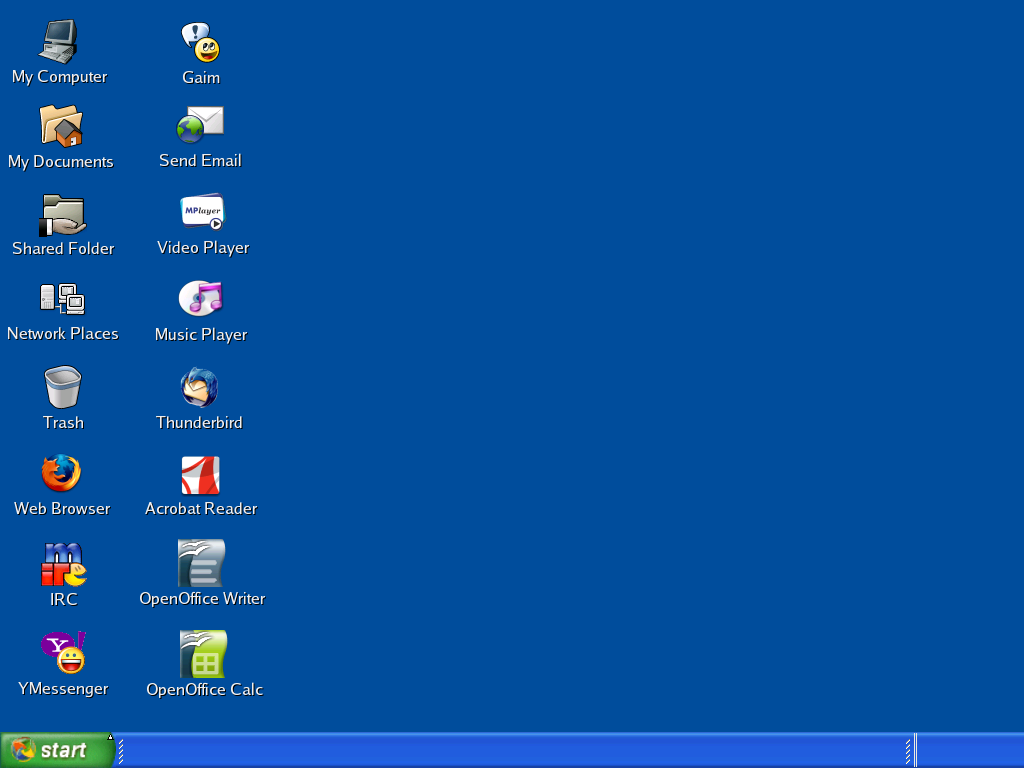Open the My Computer desktop icon
The height and width of the screenshot is (768, 1024).
pos(59,41)
